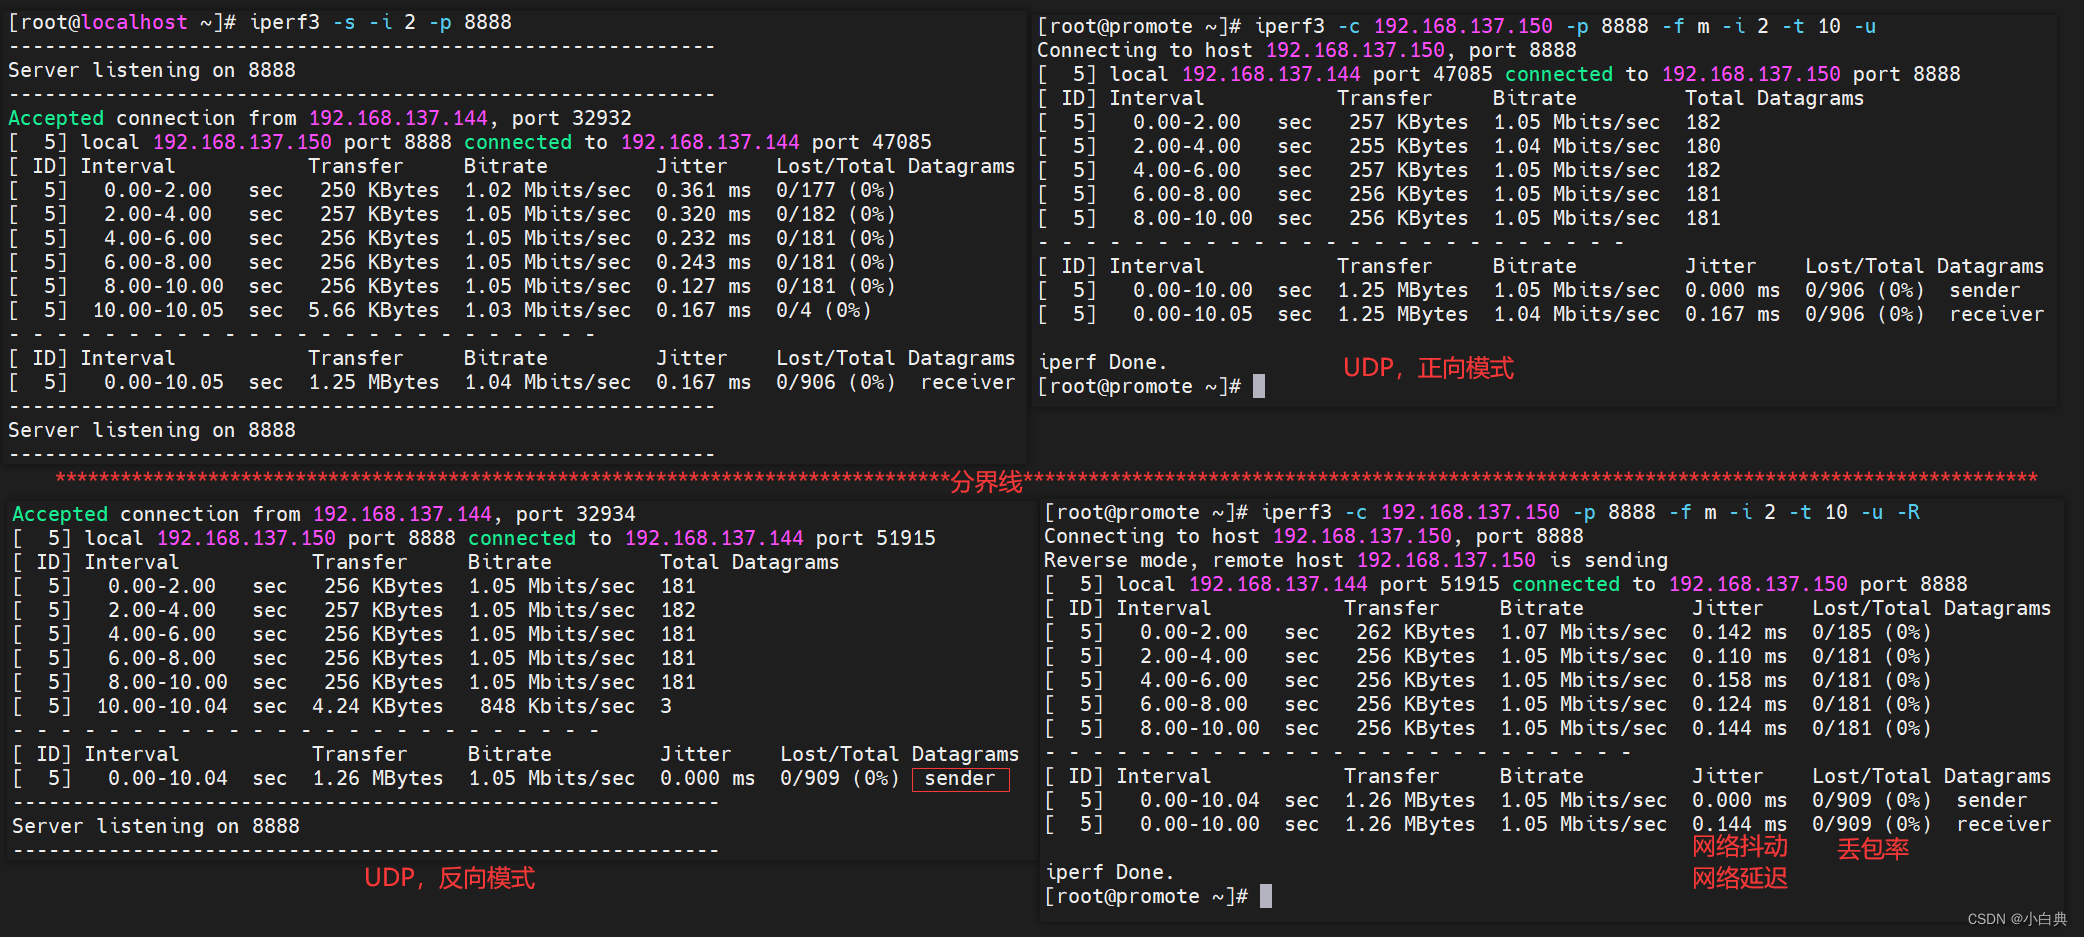
Task: Click the '0.142 ms' jitter value
Action: point(1740,632)
